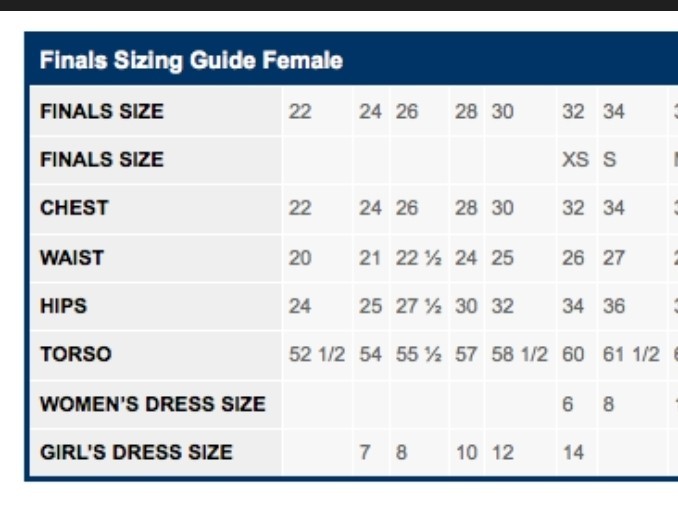The image size is (678, 508).
Task: Select the XS finals size cell
Action: pos(575,160)
